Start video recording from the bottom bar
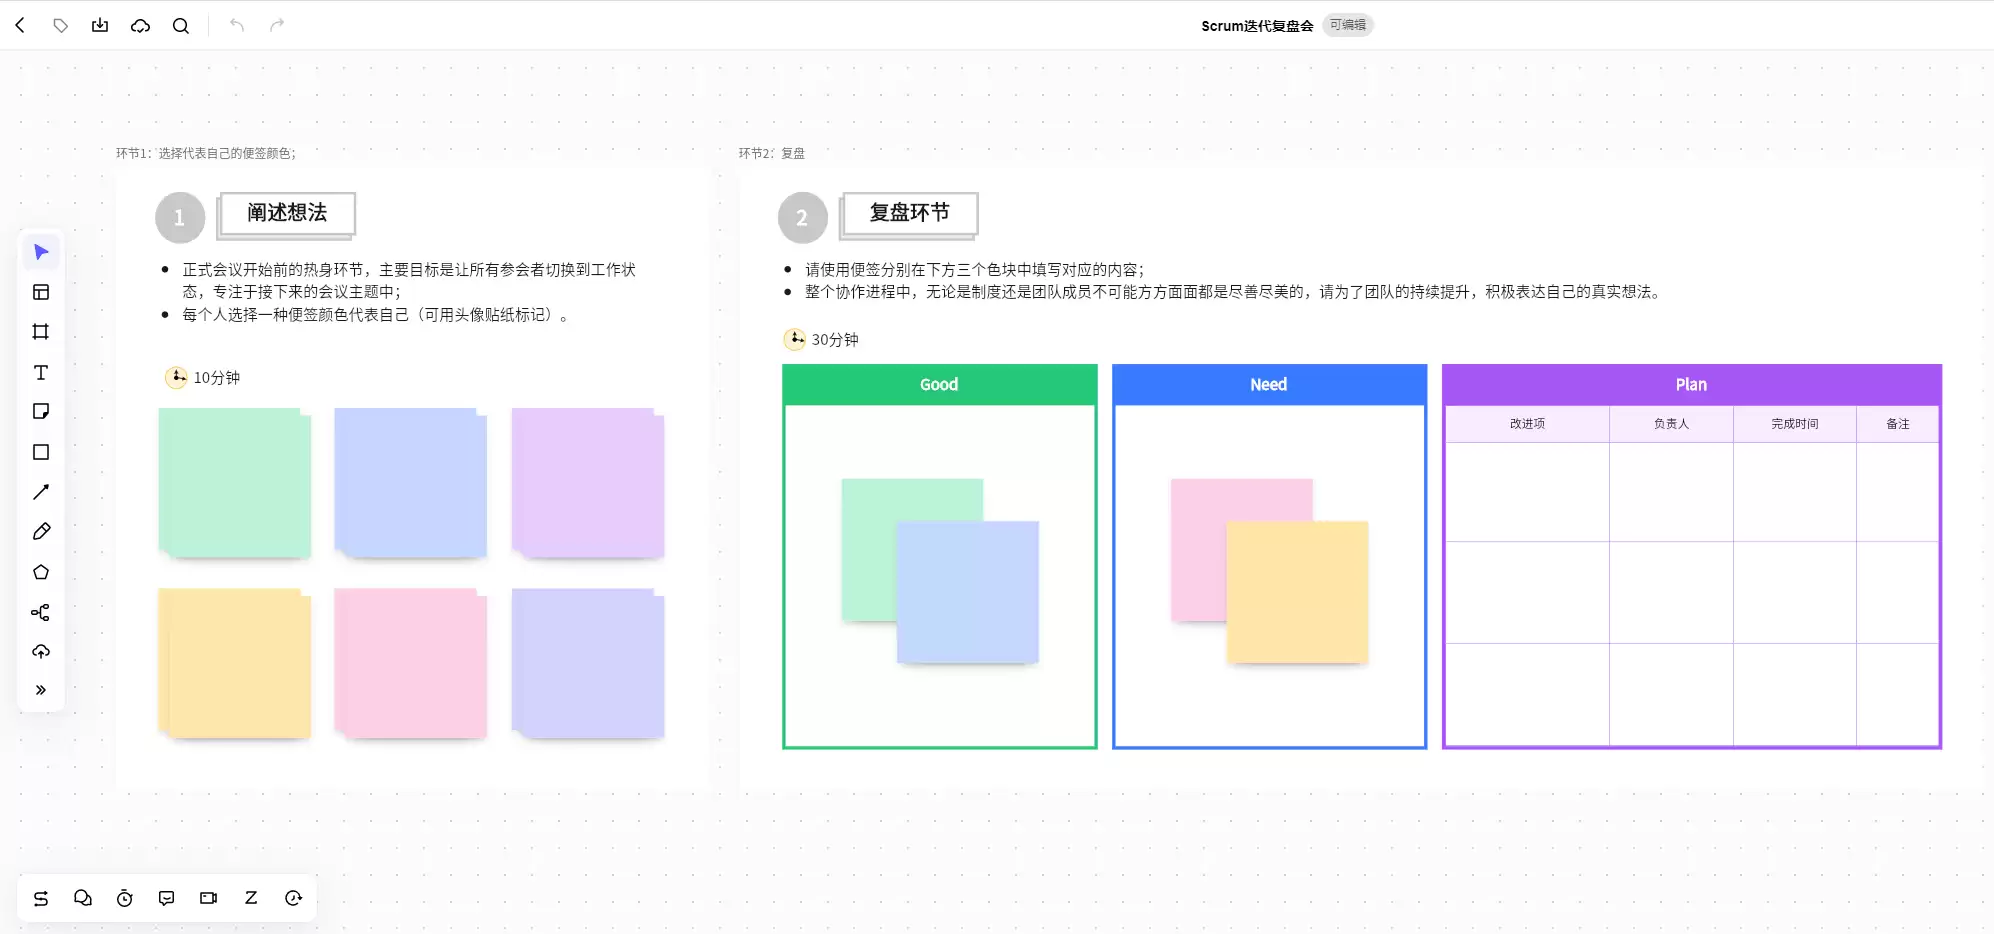 (208, 898)
